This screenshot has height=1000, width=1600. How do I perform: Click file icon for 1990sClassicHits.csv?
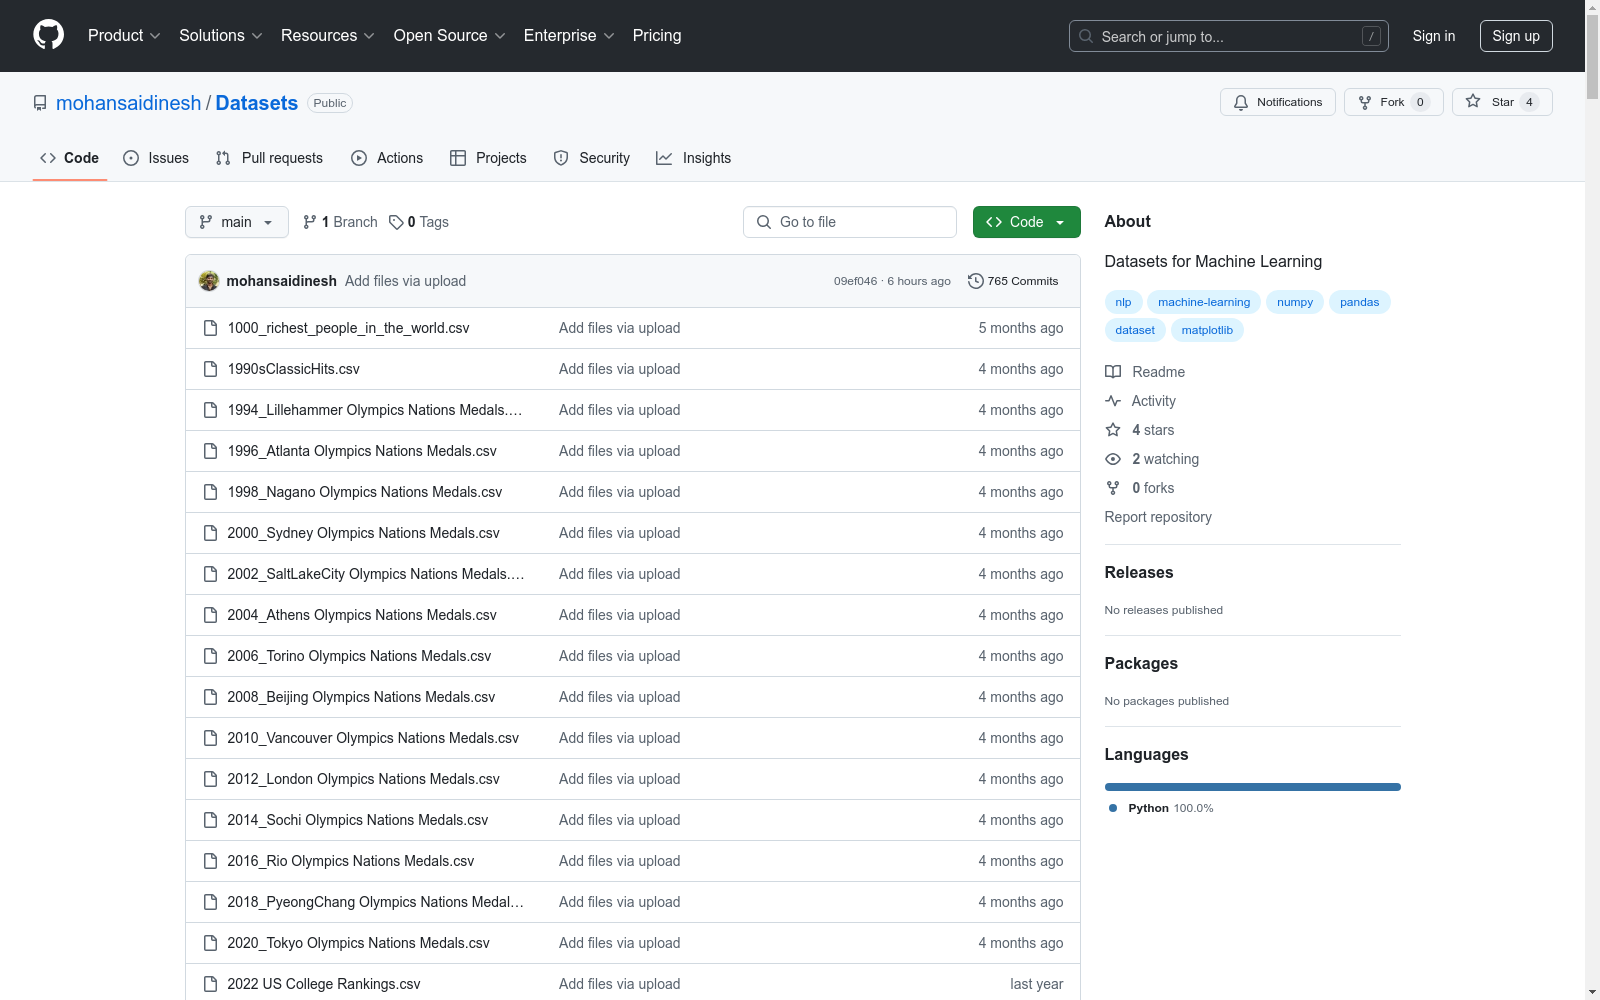pos(210,369)
